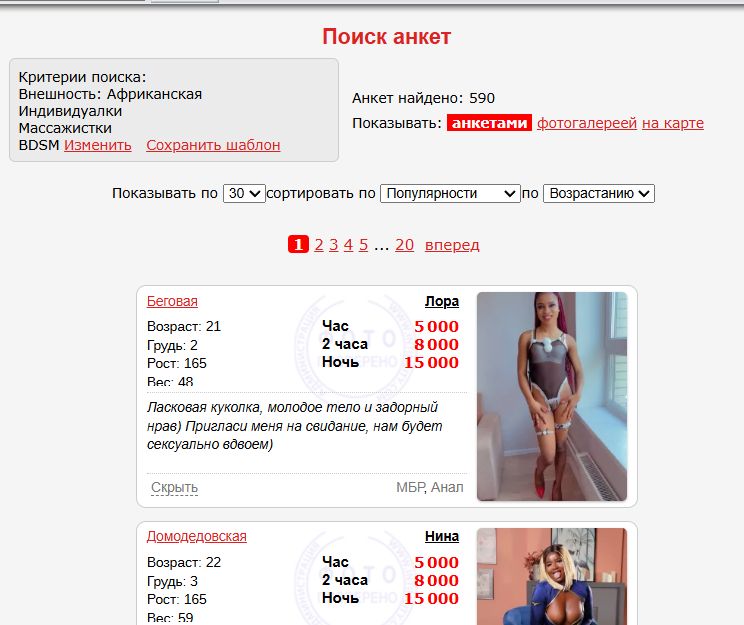Click the Внешность: Африканская criteria text
This screenshot has width=744, height=625.
110,94
